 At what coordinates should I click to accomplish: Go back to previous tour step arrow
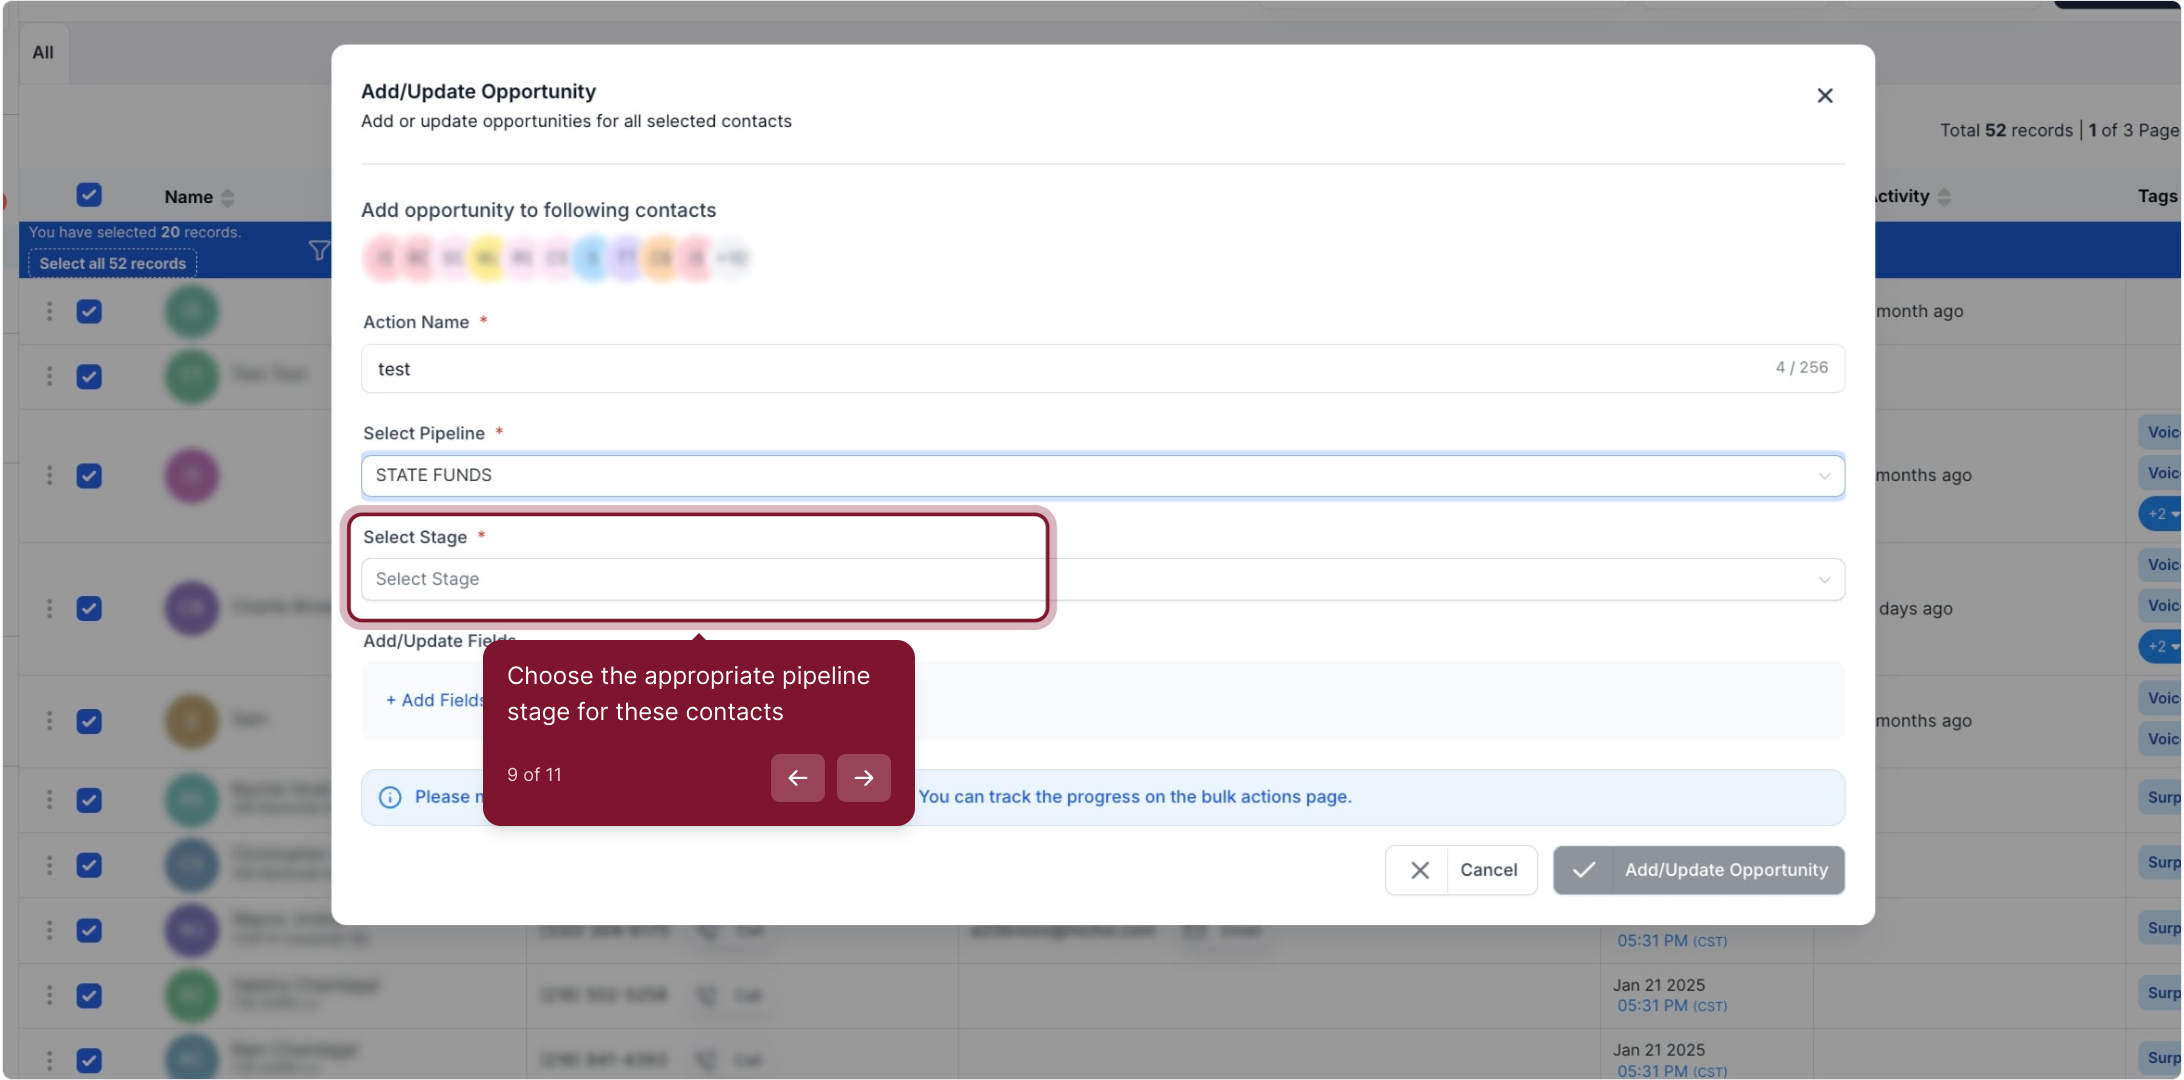point(797,778)
